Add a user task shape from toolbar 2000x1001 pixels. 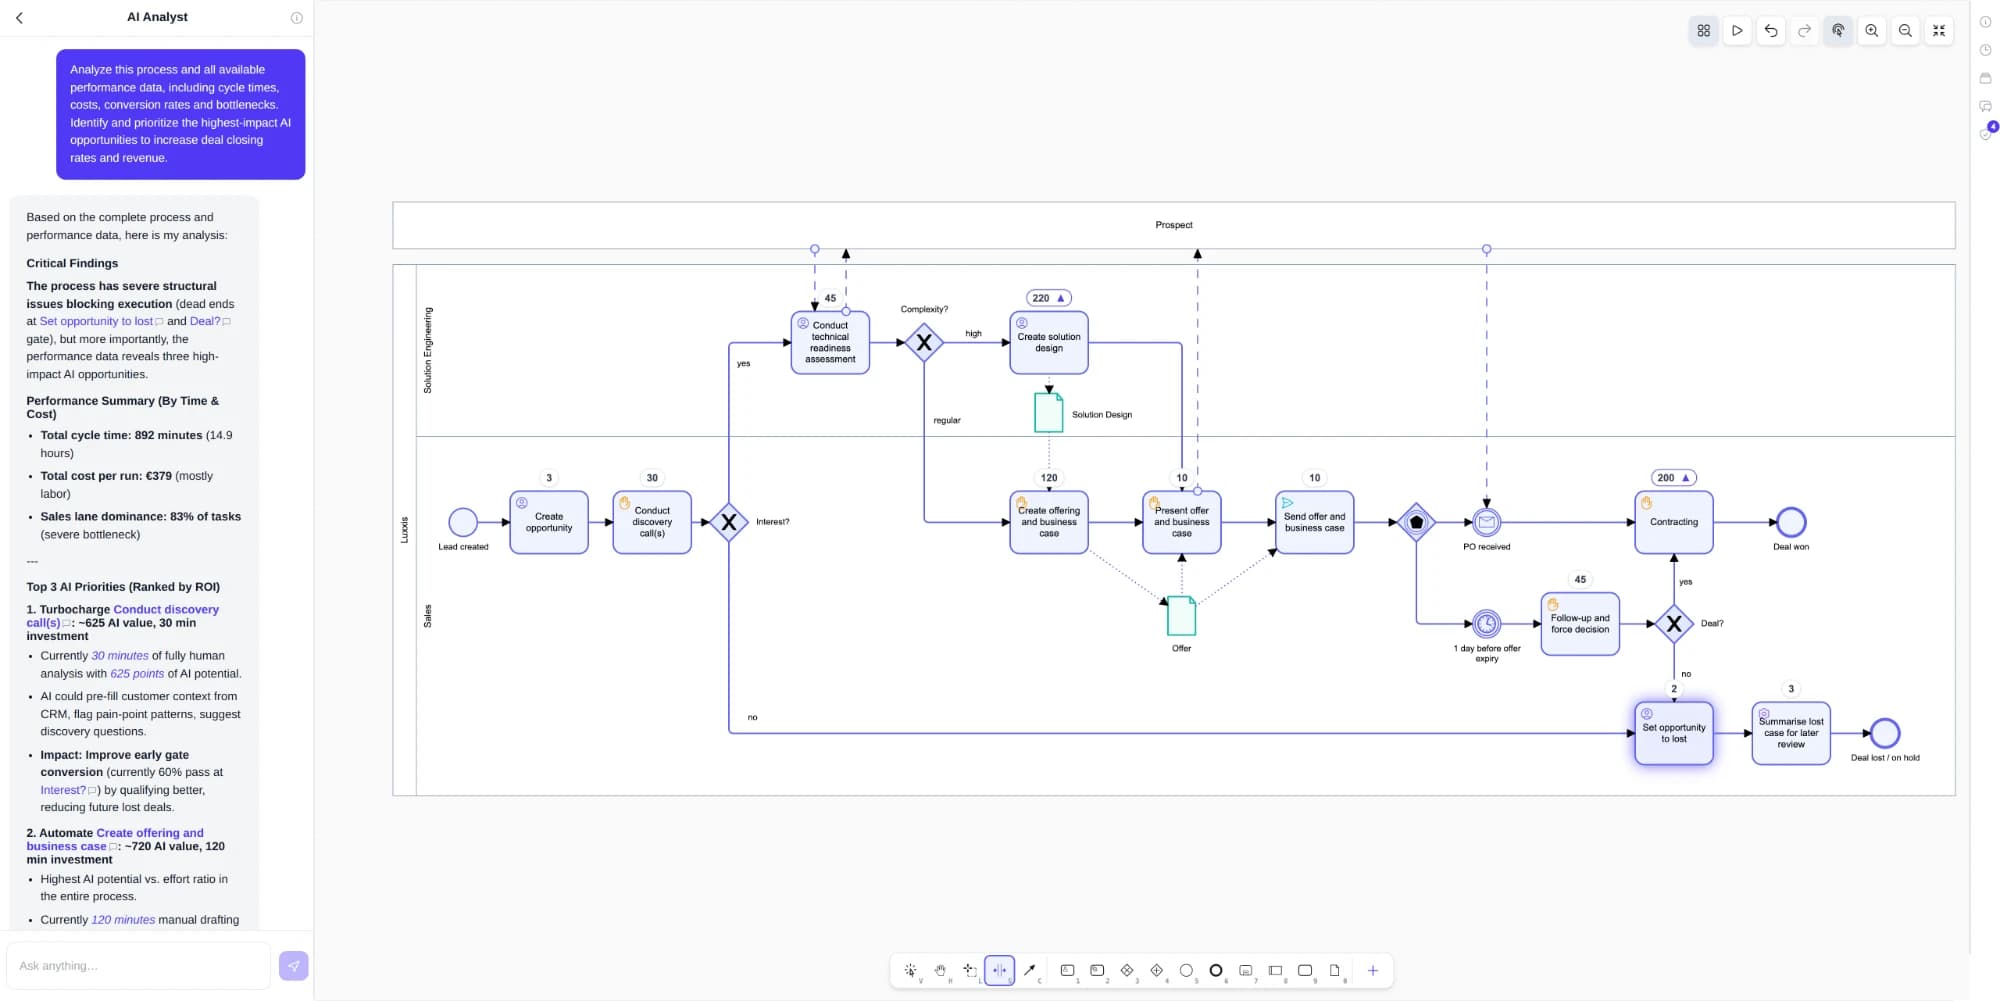tap(1067, 970)
